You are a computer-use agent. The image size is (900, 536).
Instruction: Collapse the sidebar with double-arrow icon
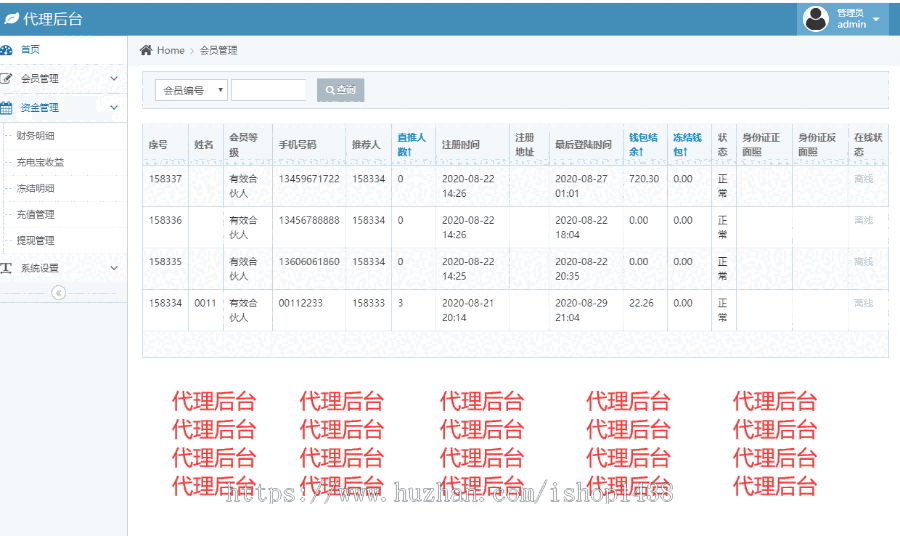(58, 293)
